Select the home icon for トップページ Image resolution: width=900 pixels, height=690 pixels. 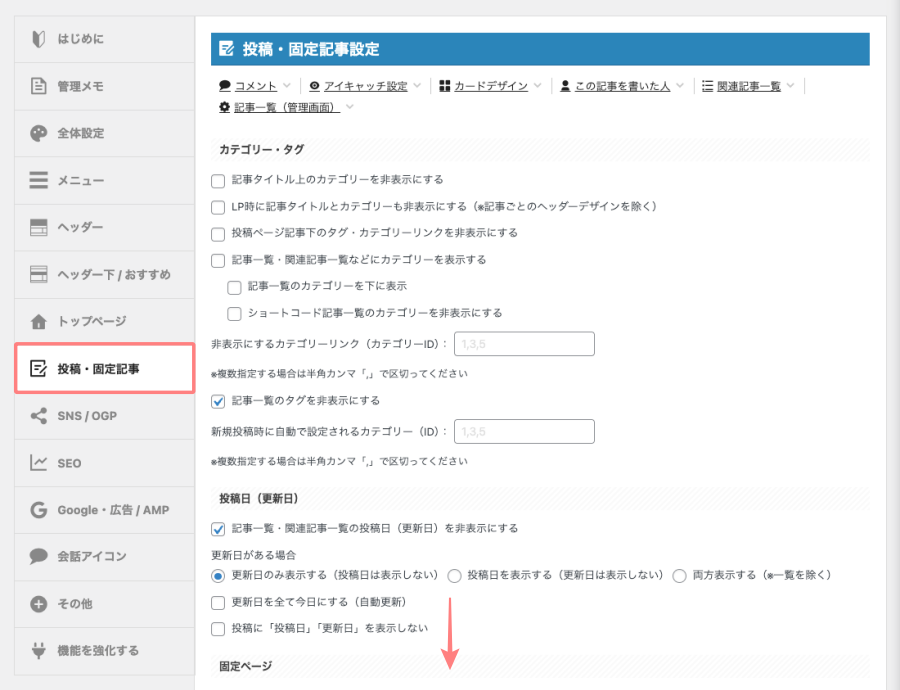tap(38, 321)
